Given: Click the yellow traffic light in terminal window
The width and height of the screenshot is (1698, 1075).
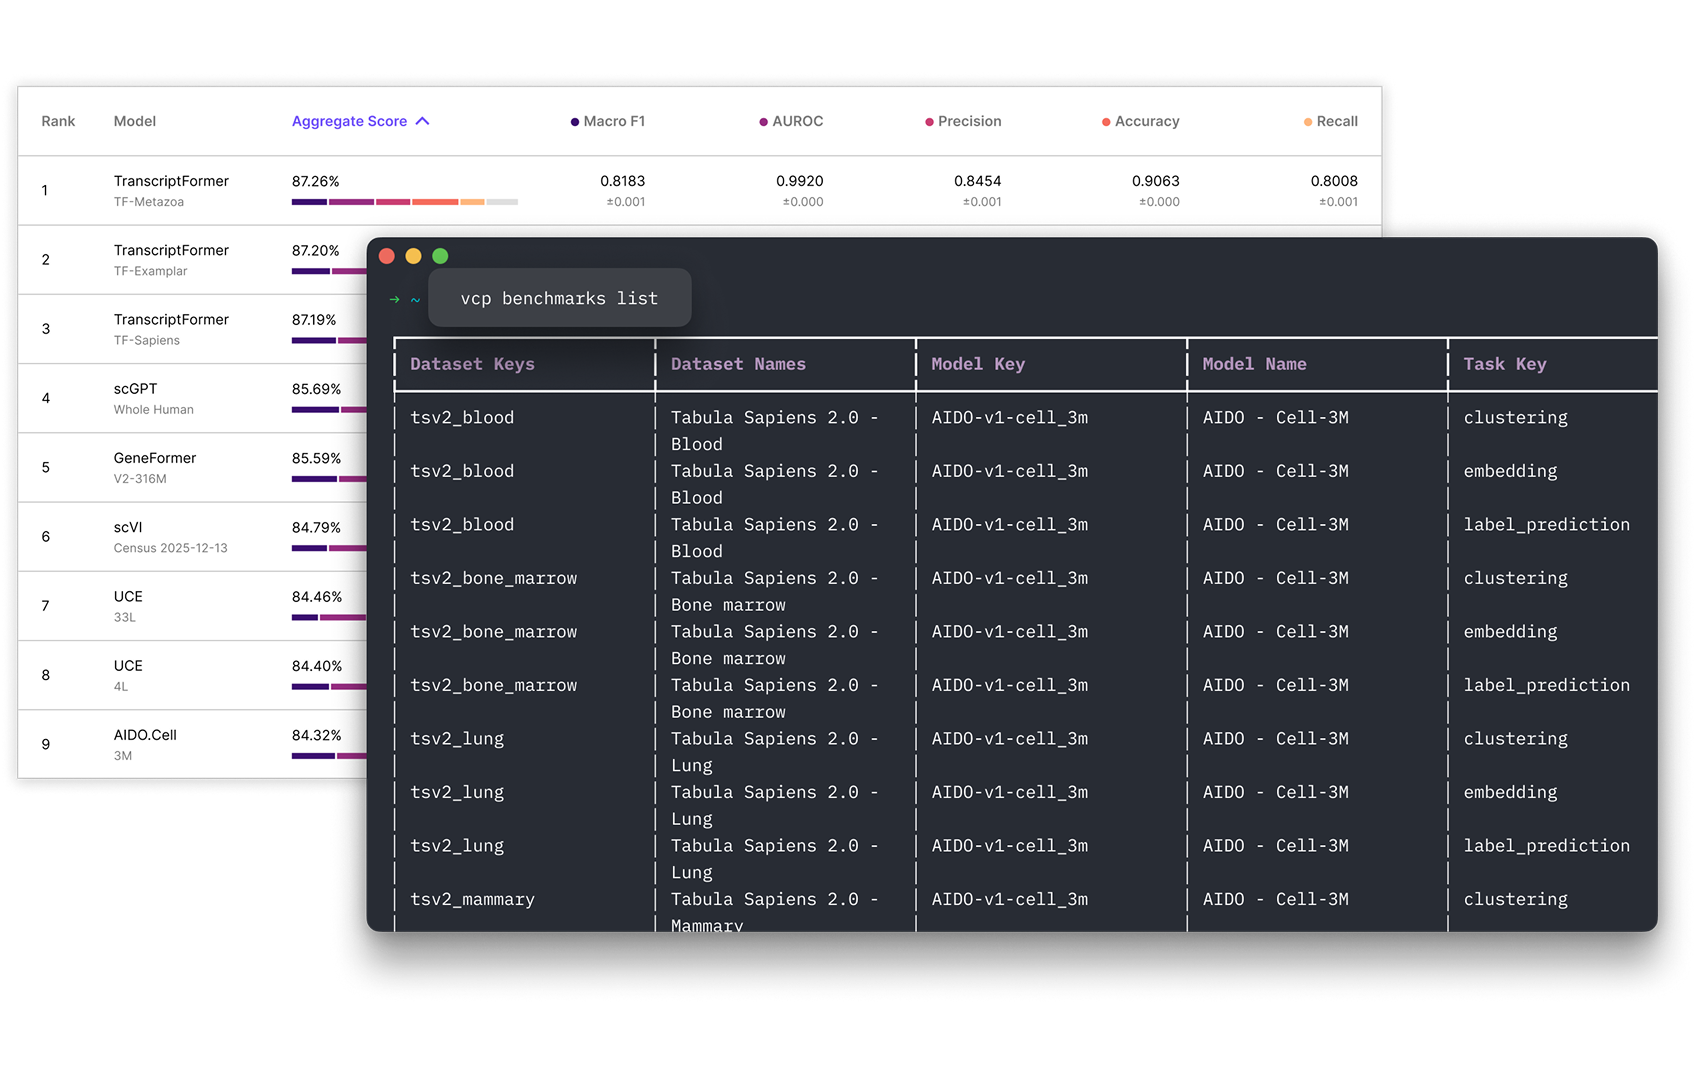Looking at the screenshot, I should (x=414, y=256).
